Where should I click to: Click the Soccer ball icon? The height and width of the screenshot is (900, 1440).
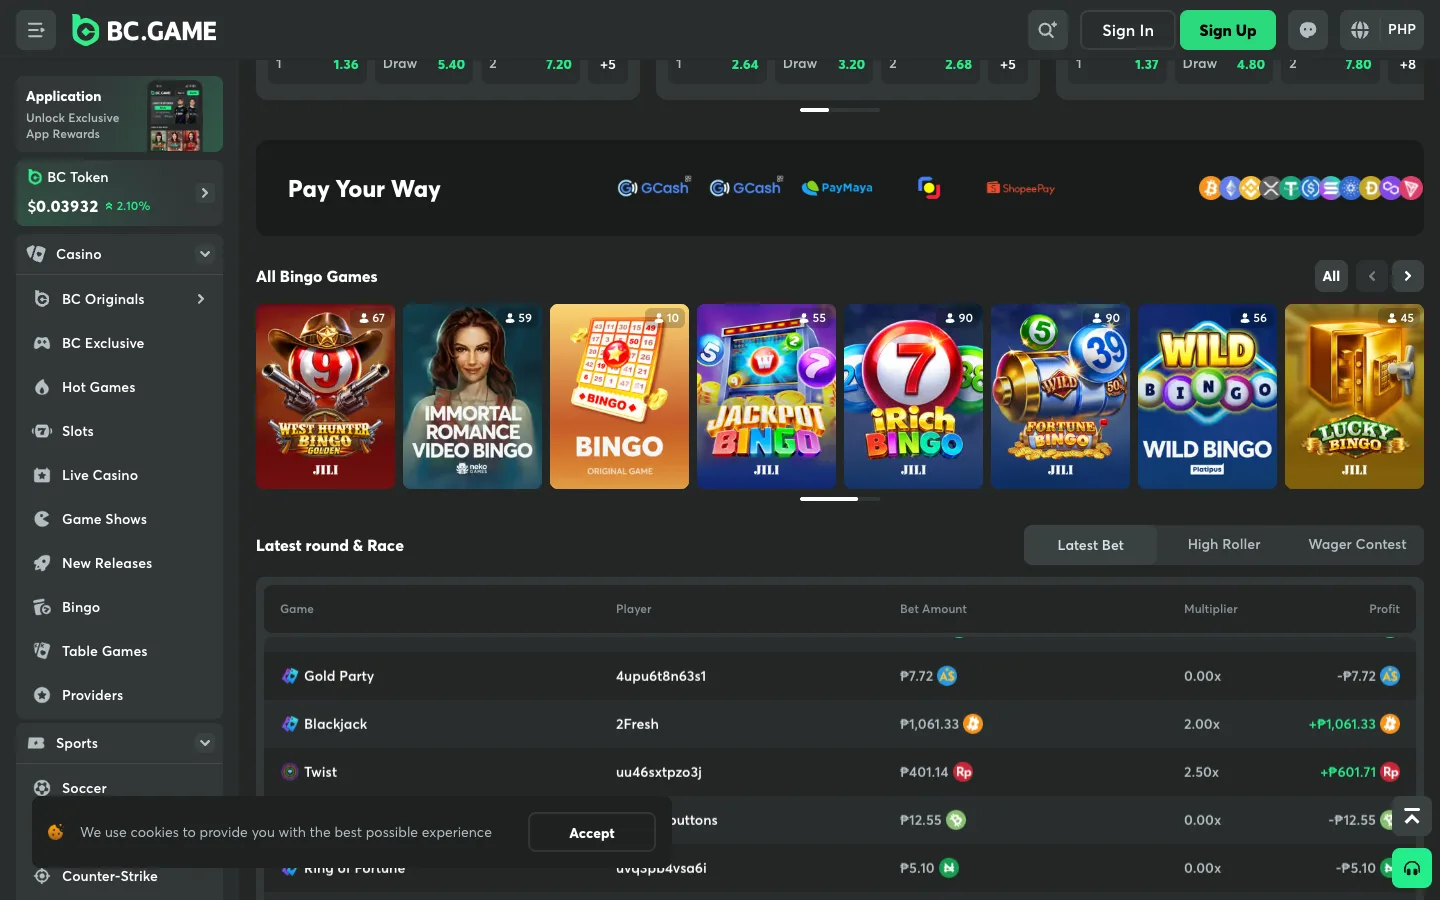pos(42,788)
